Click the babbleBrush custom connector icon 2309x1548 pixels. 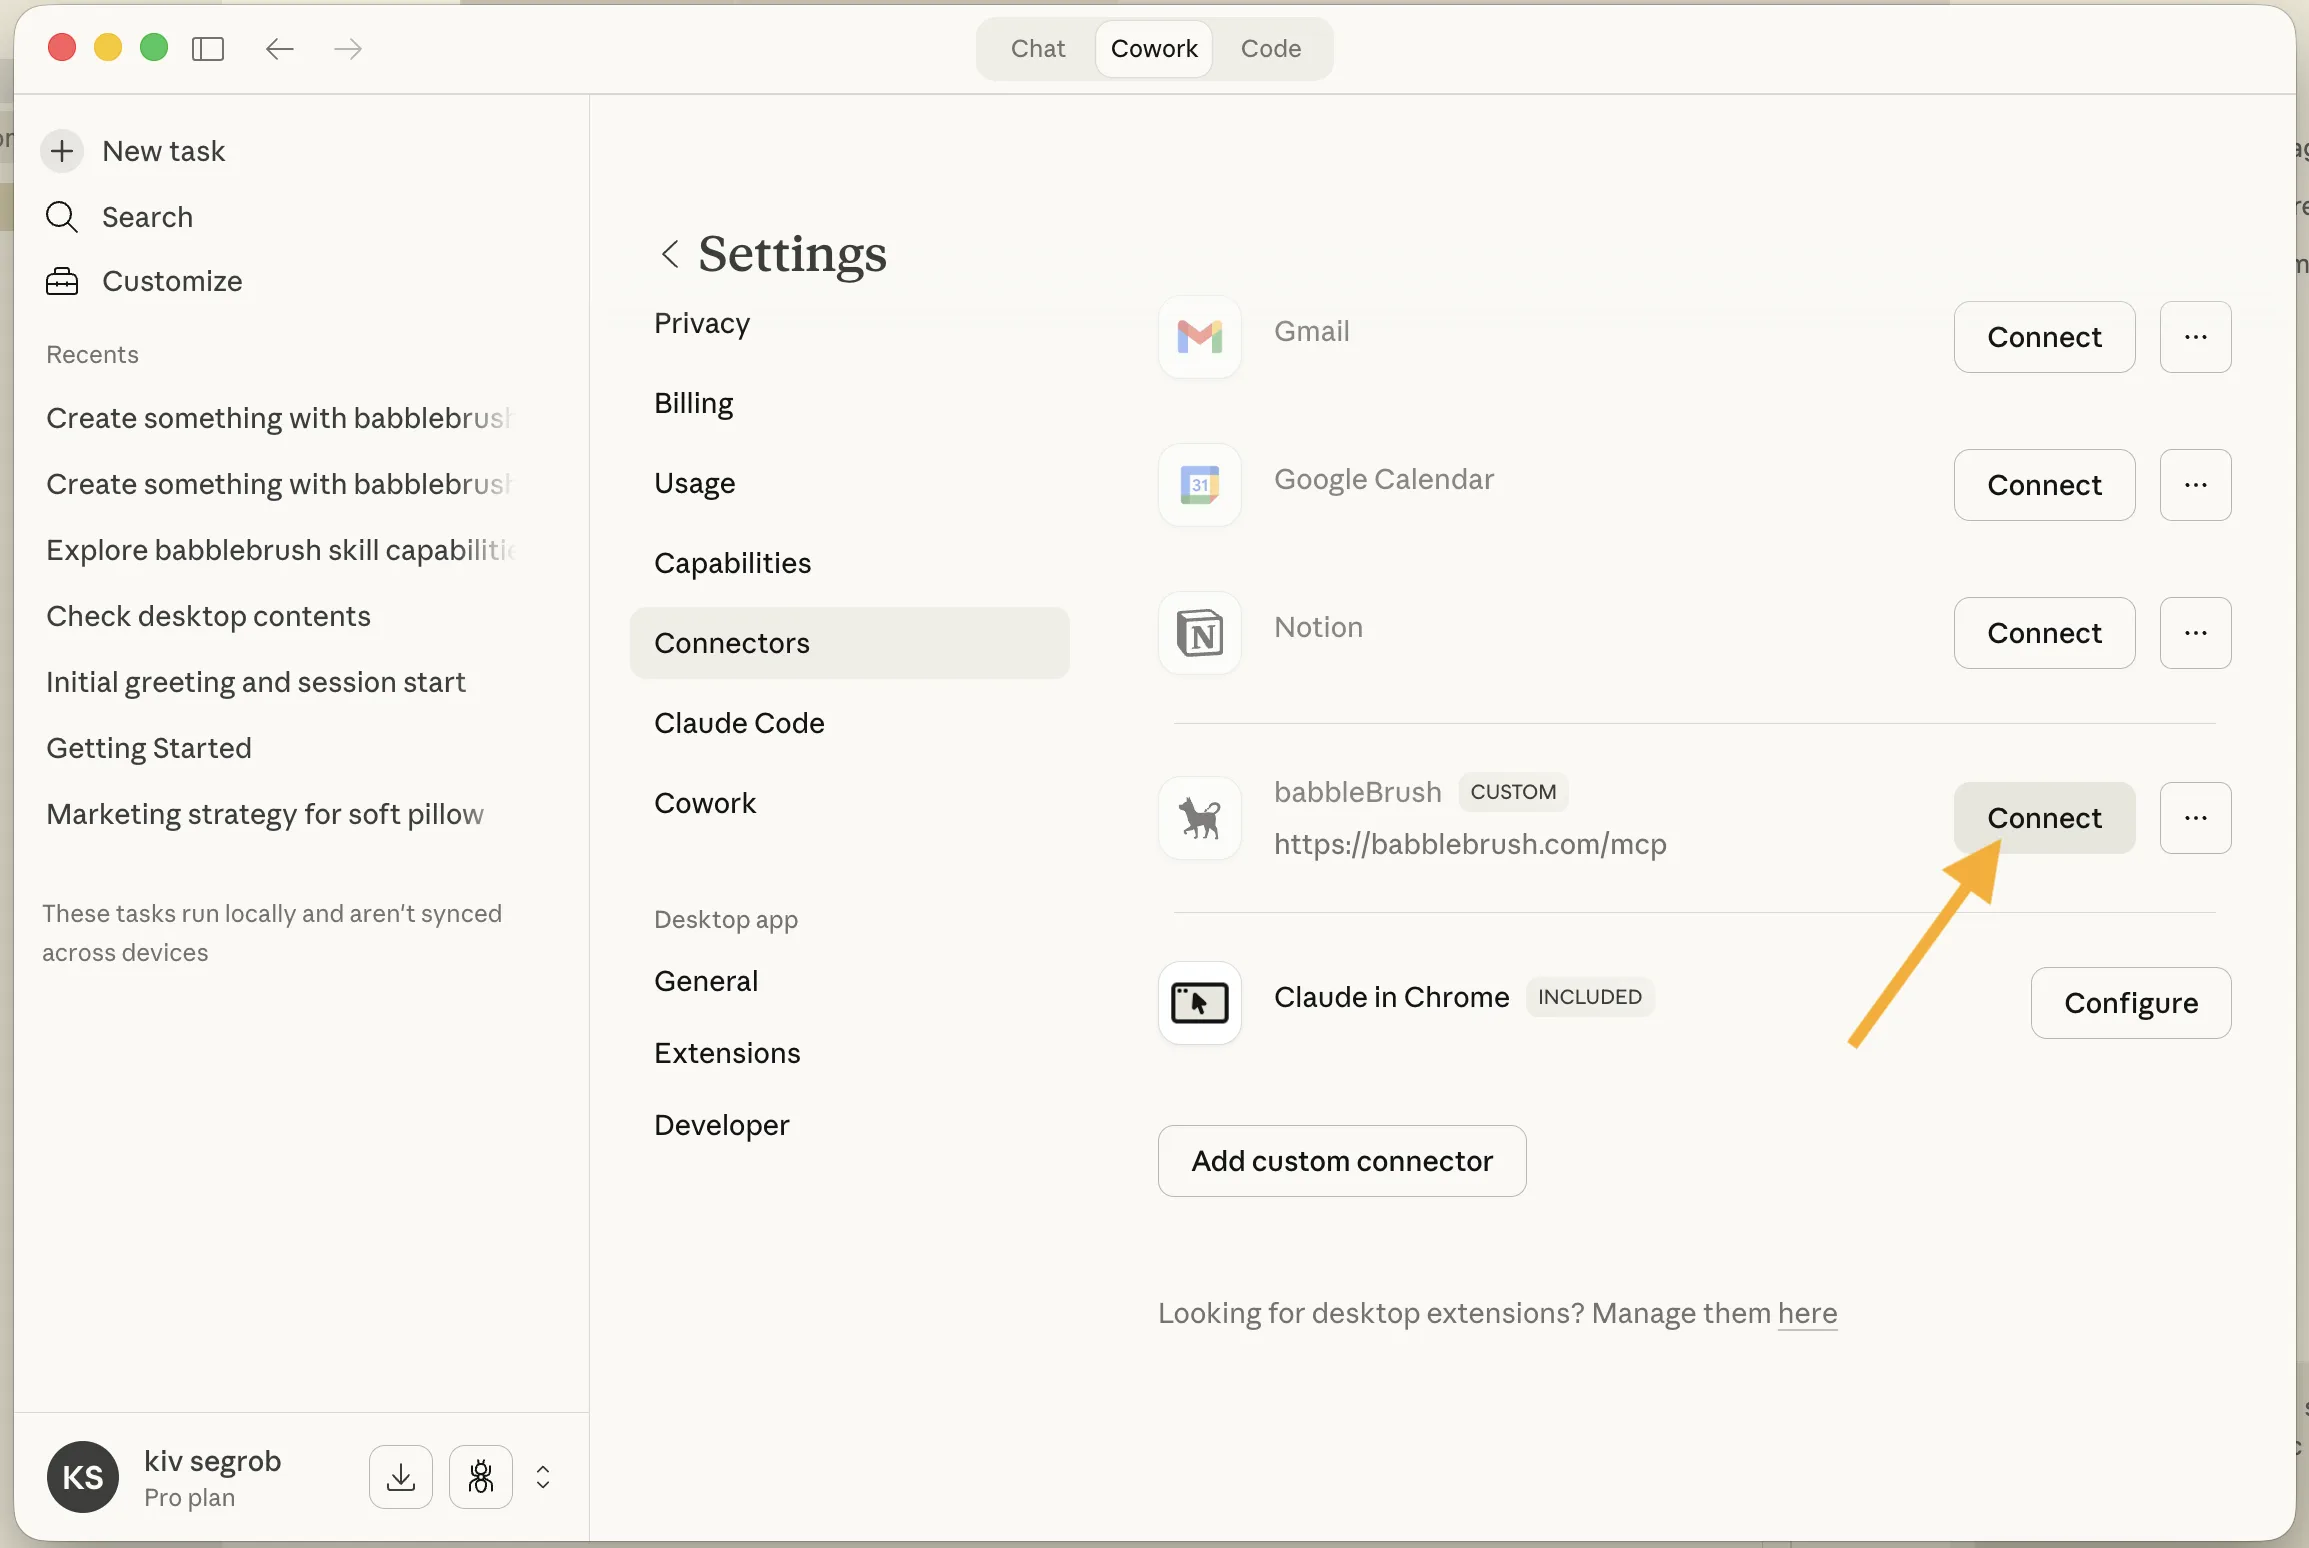coord(1199,818)
